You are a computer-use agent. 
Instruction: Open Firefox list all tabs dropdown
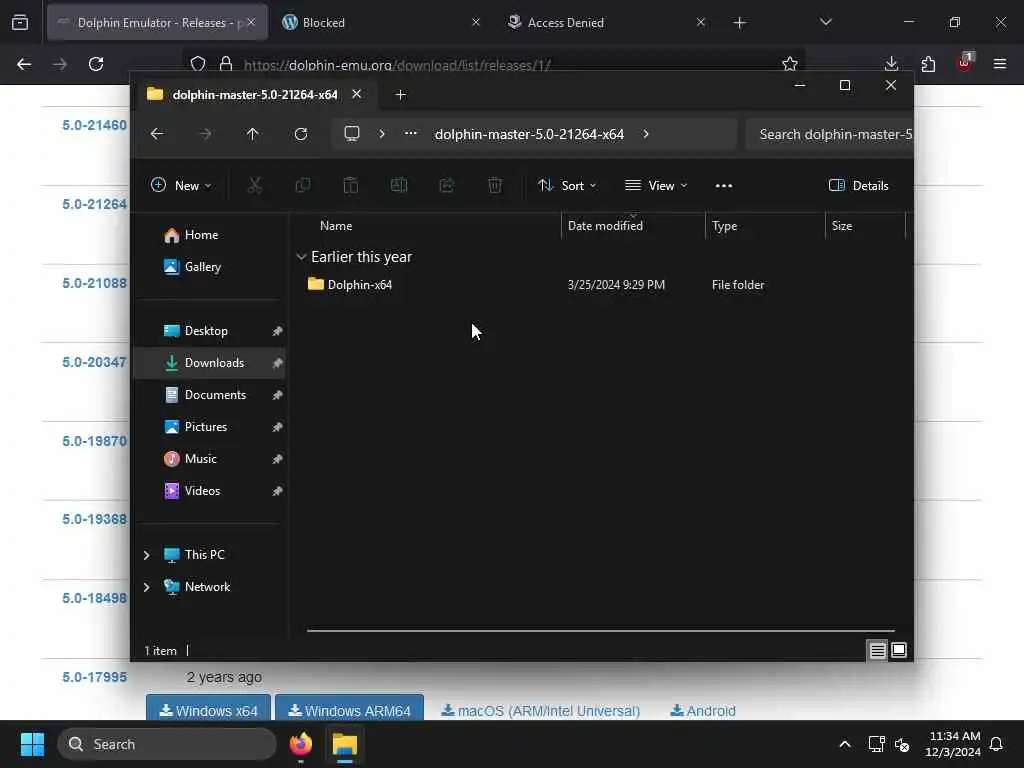pyautogui.click(x=825, y=23)
